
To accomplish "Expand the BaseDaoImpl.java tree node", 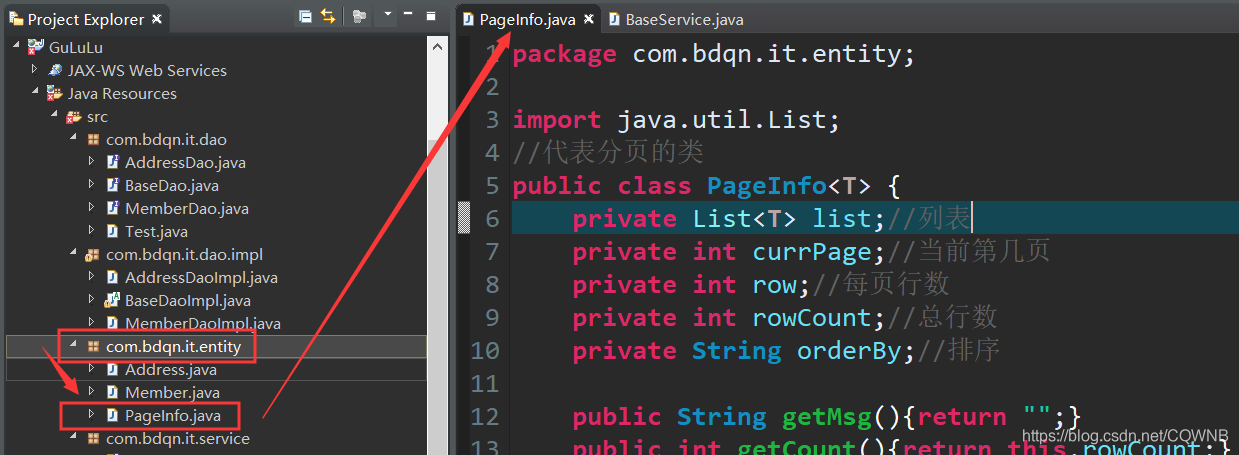I will click(x=91, y=300).
